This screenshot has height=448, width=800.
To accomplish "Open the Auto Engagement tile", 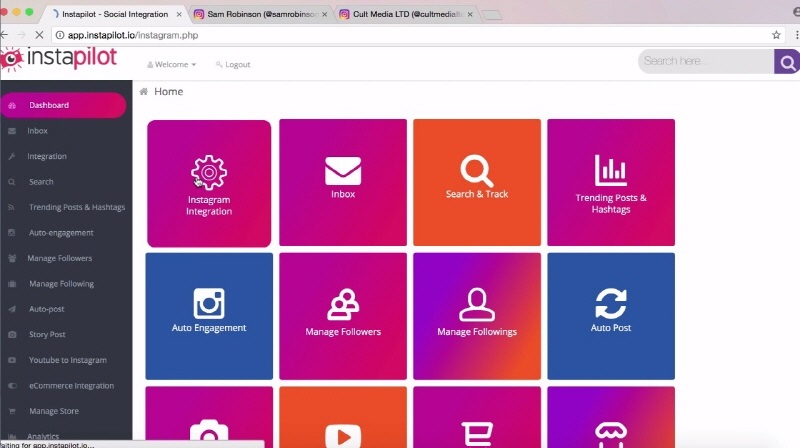I will (x=209, y=316).
